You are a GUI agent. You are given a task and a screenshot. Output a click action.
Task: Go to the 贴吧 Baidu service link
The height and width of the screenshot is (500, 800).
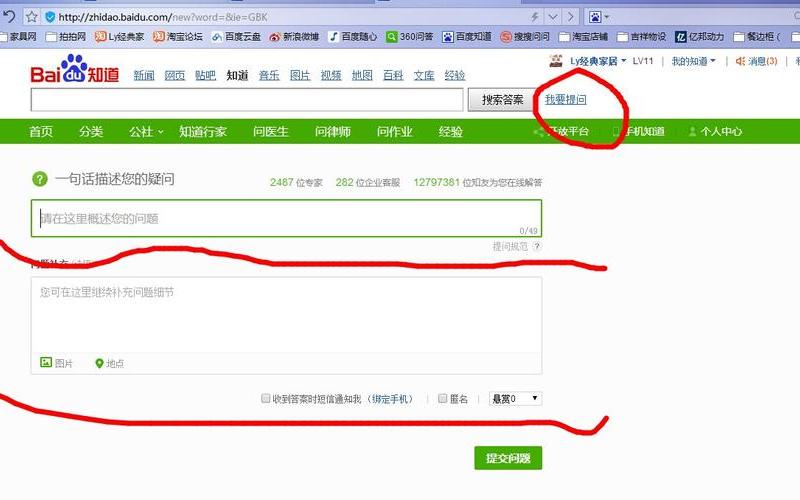(x=206, y=76)
